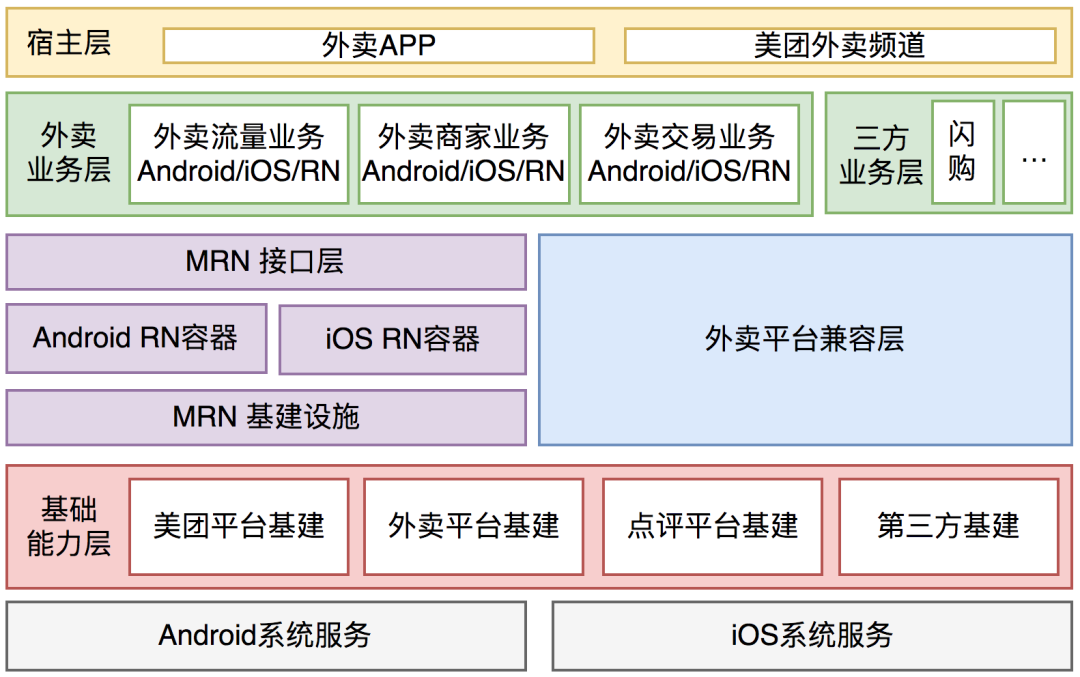Select the 美团外卖频道 box
The image size is (1080, 677).
pyautogui.click(x=840, y=45)
